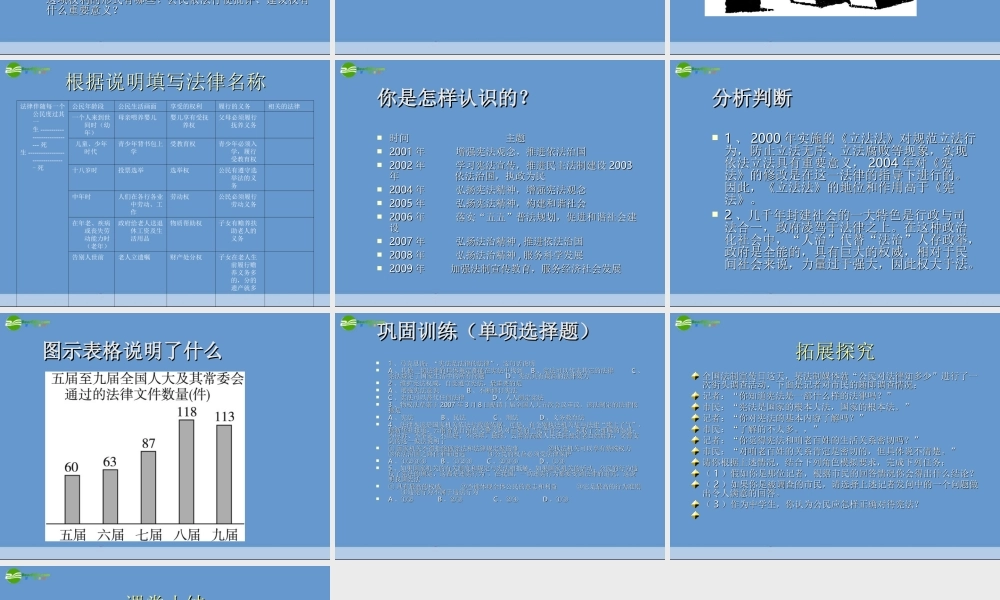Click the column label 时间

[399, 138]
